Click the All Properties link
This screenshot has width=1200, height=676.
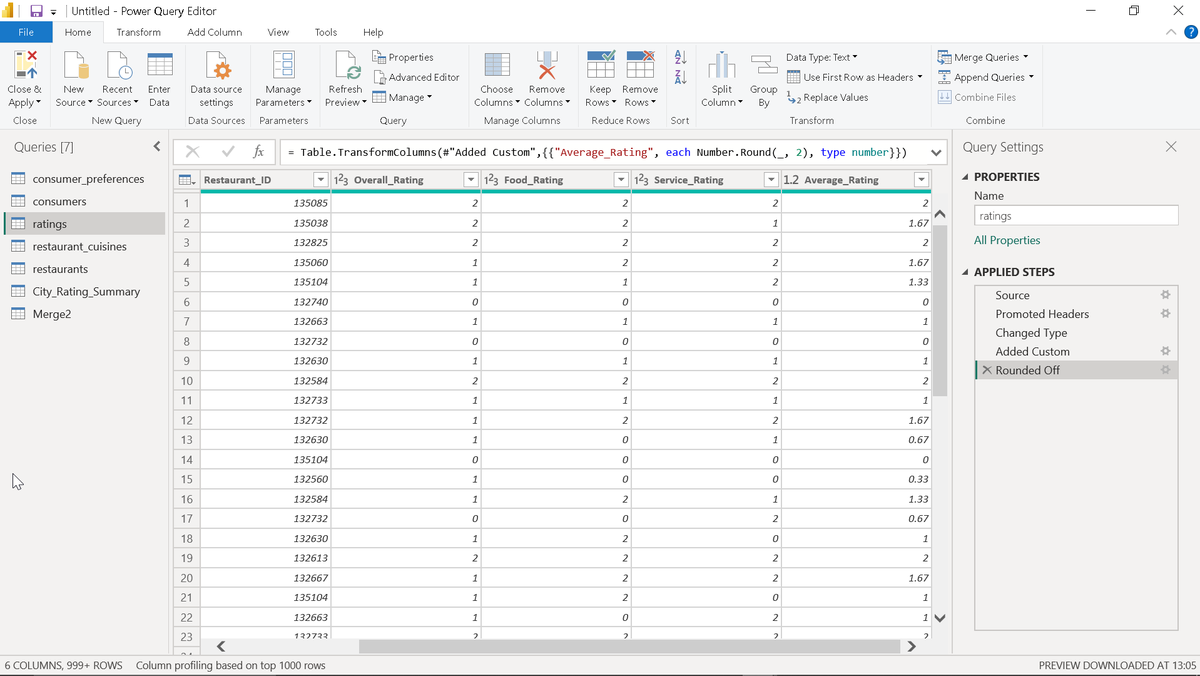tap(1007, 240)
